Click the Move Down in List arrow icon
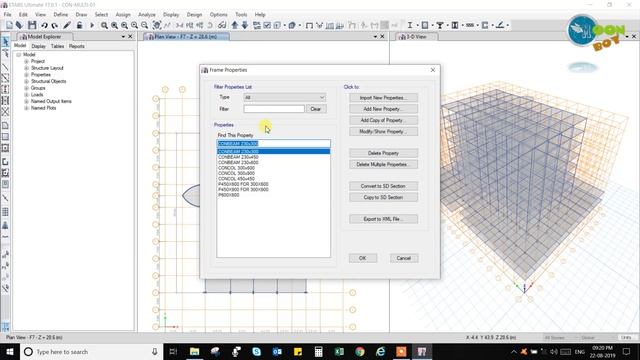 245,25
